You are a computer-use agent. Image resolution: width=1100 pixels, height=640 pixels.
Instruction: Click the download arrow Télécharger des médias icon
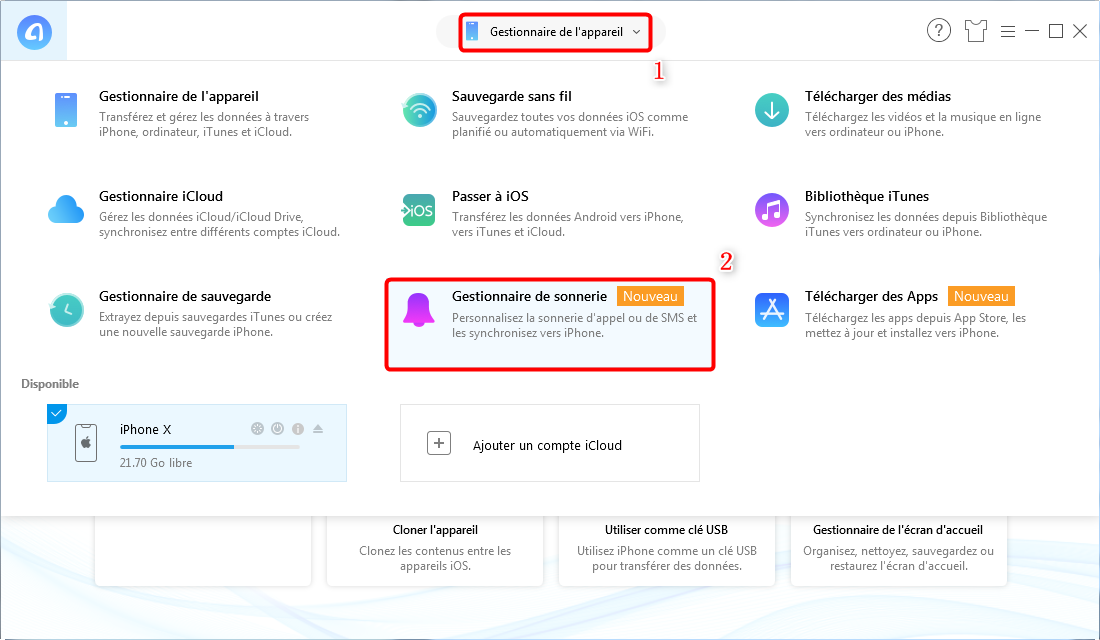pos(772,110)
